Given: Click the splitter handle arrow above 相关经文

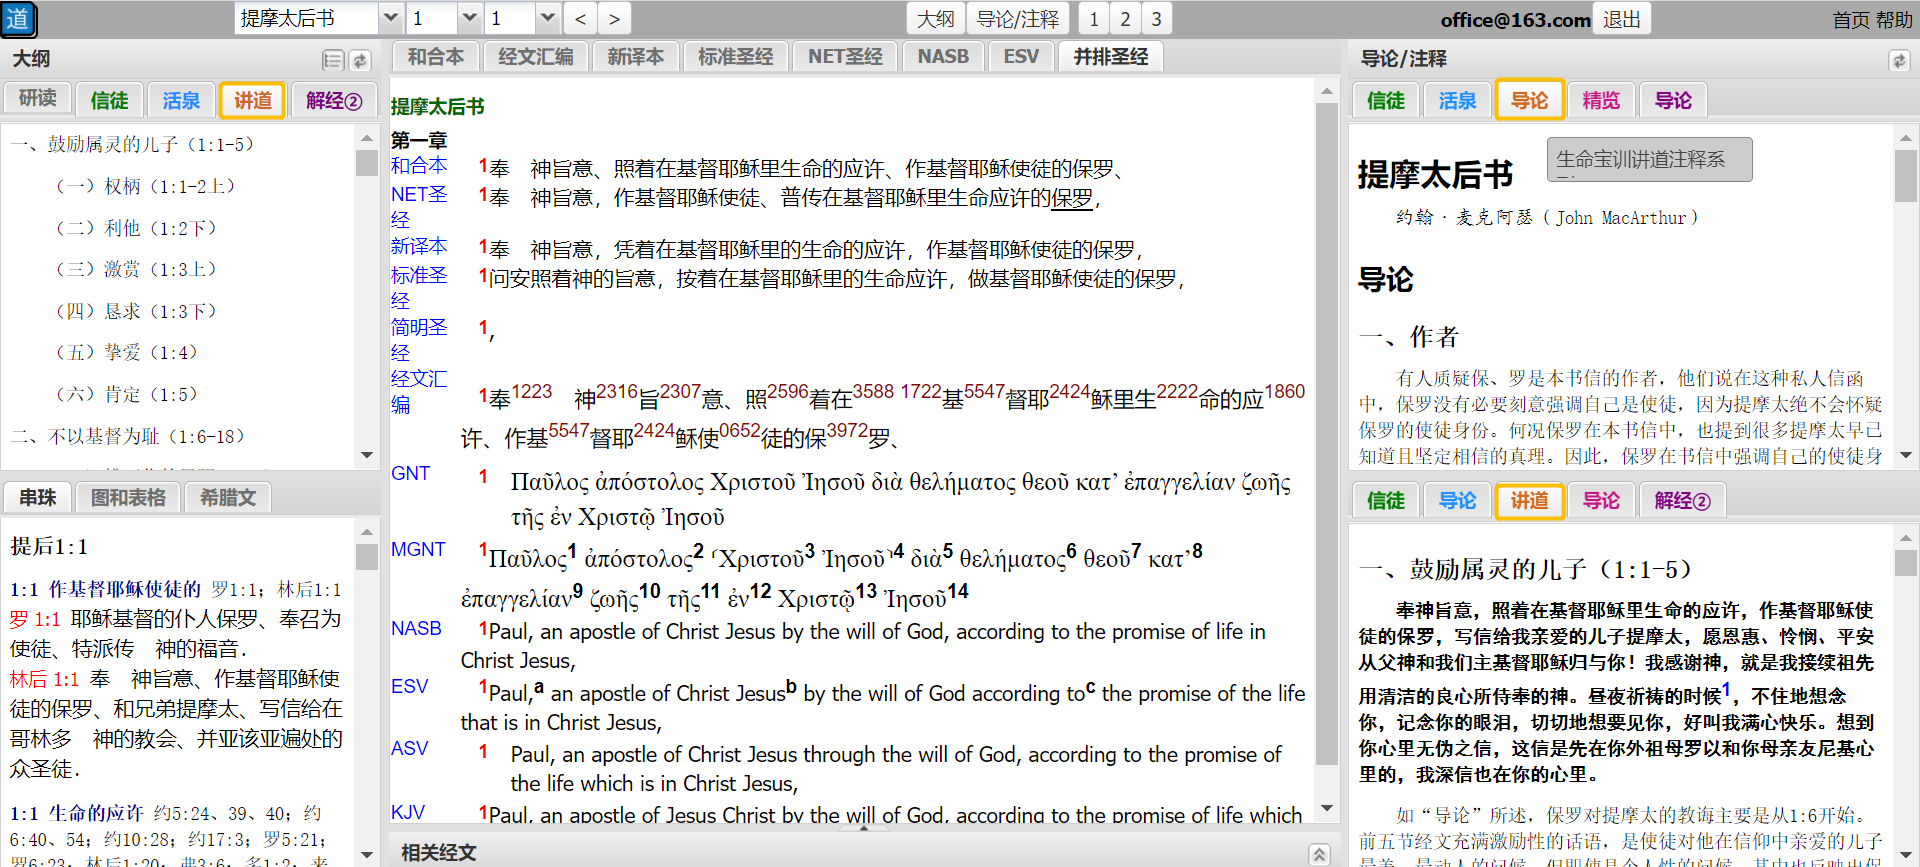Looking at the screenshot, I should coord(864,828).
